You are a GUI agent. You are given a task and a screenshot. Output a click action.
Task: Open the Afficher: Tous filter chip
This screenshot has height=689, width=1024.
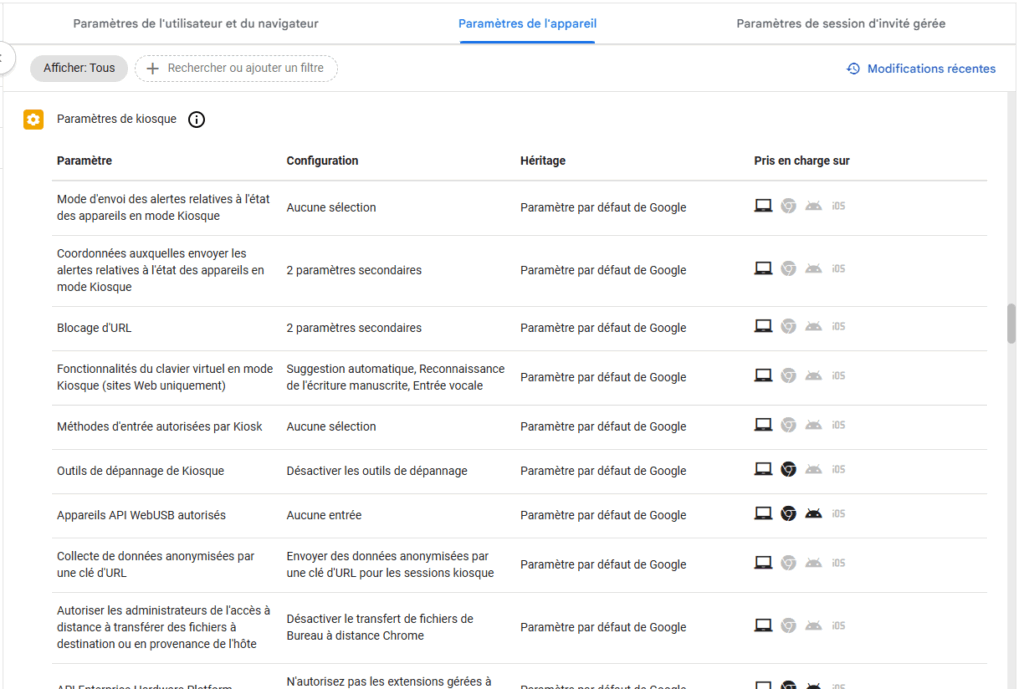pos(79,68)
